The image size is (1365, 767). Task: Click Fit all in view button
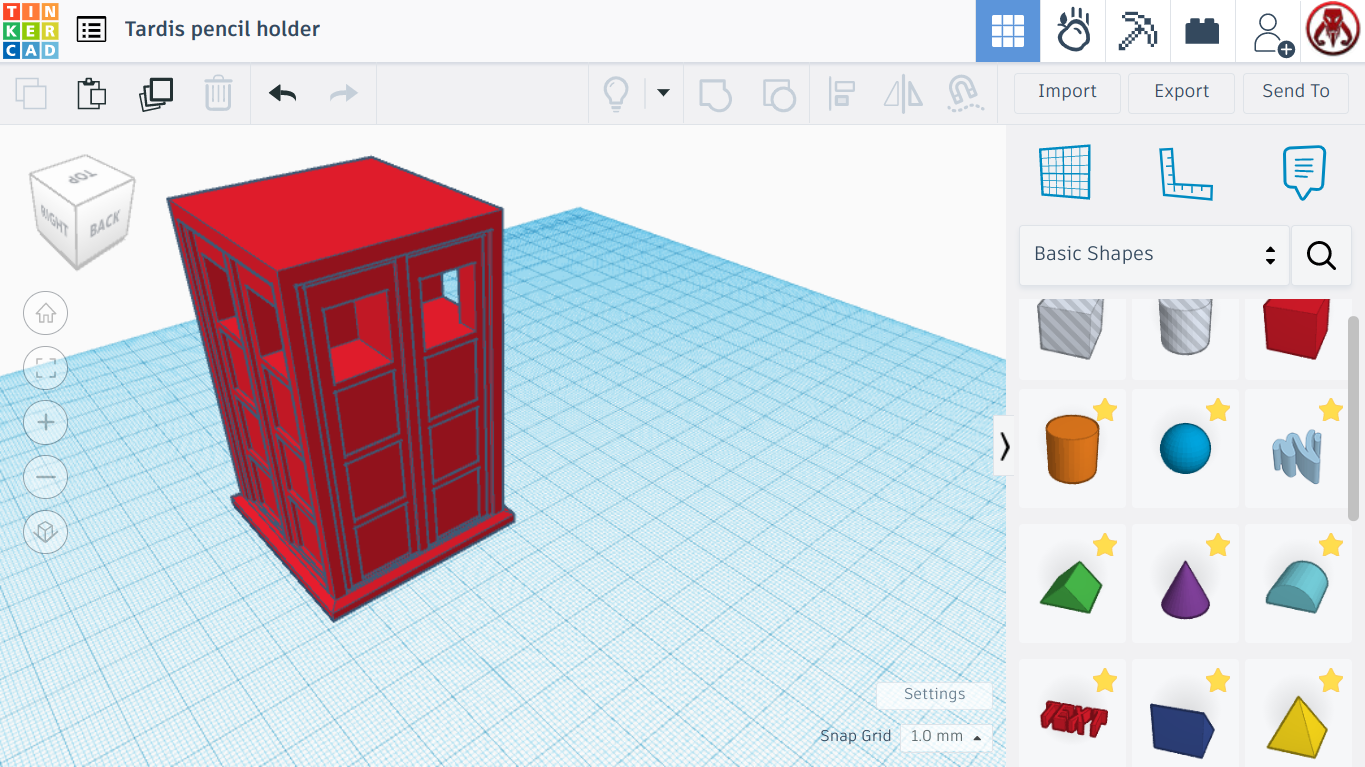pos(45,368)
